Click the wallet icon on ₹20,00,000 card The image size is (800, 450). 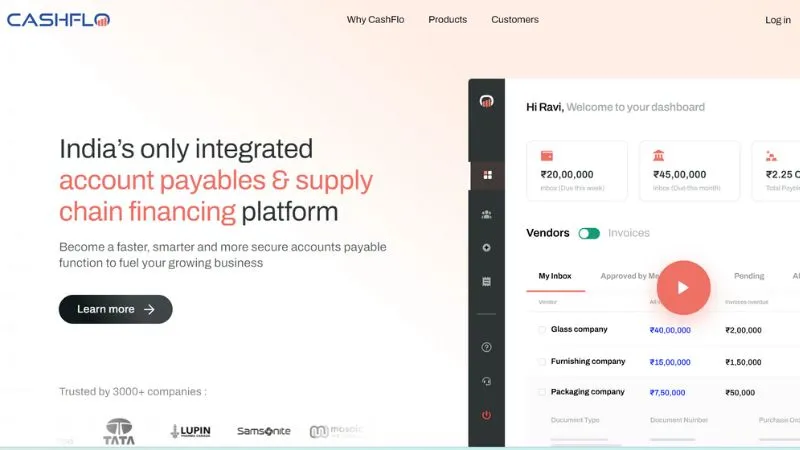546,156
